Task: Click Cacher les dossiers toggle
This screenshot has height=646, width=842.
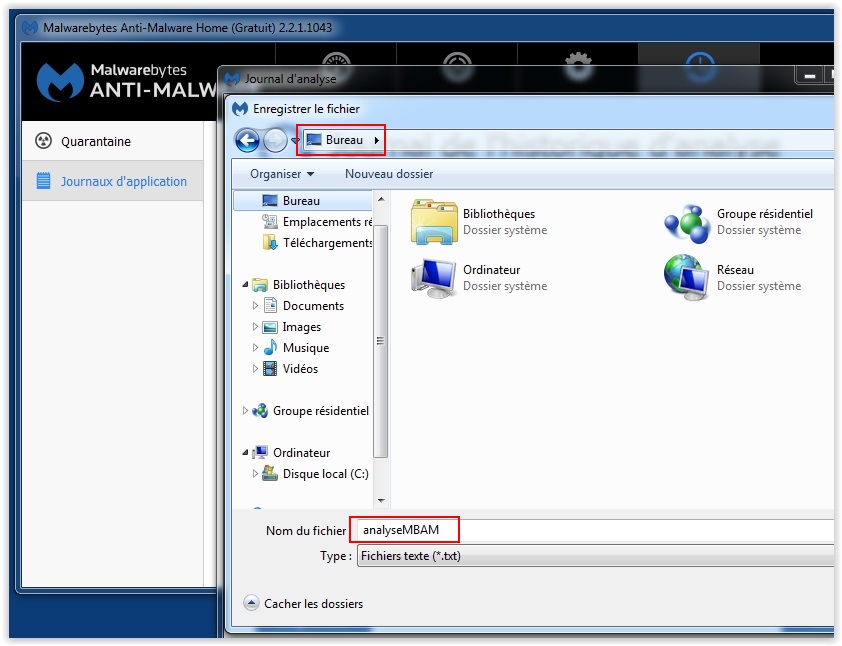Action: [303, 604]
